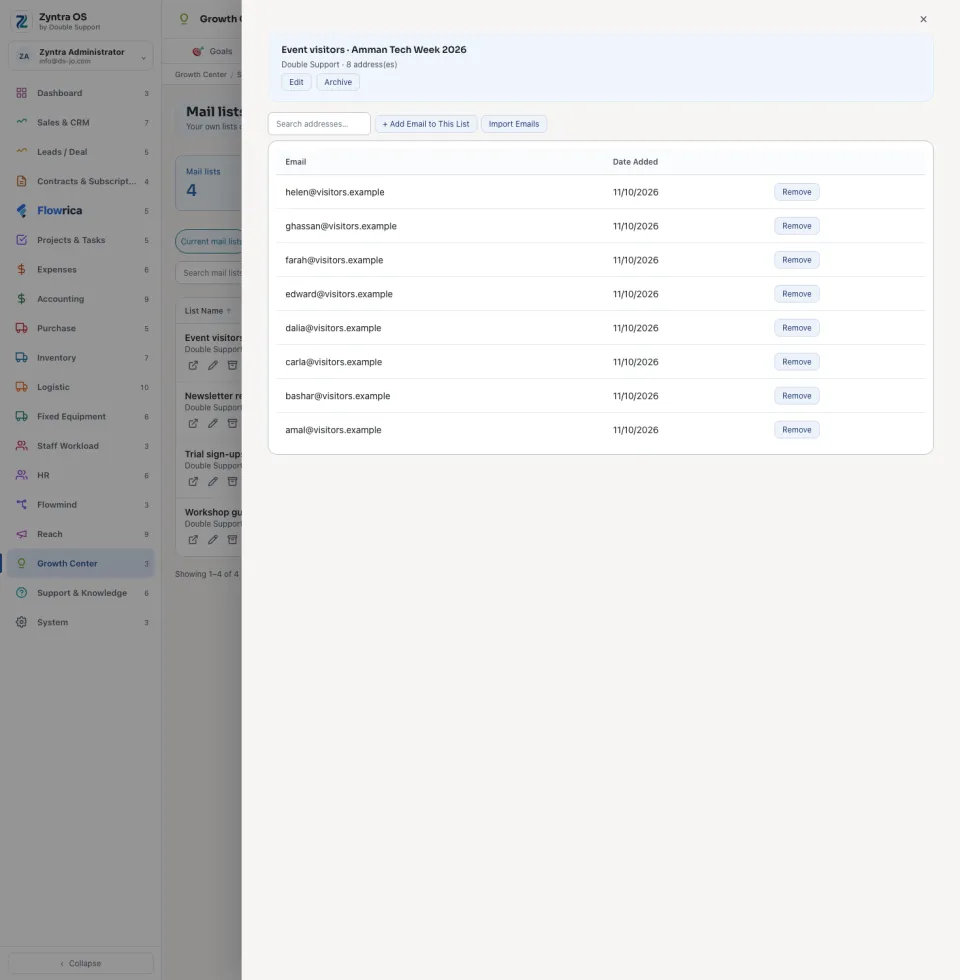960x980 pixels.
Task: Click the Expenses dollar icon
Action: 21,269
